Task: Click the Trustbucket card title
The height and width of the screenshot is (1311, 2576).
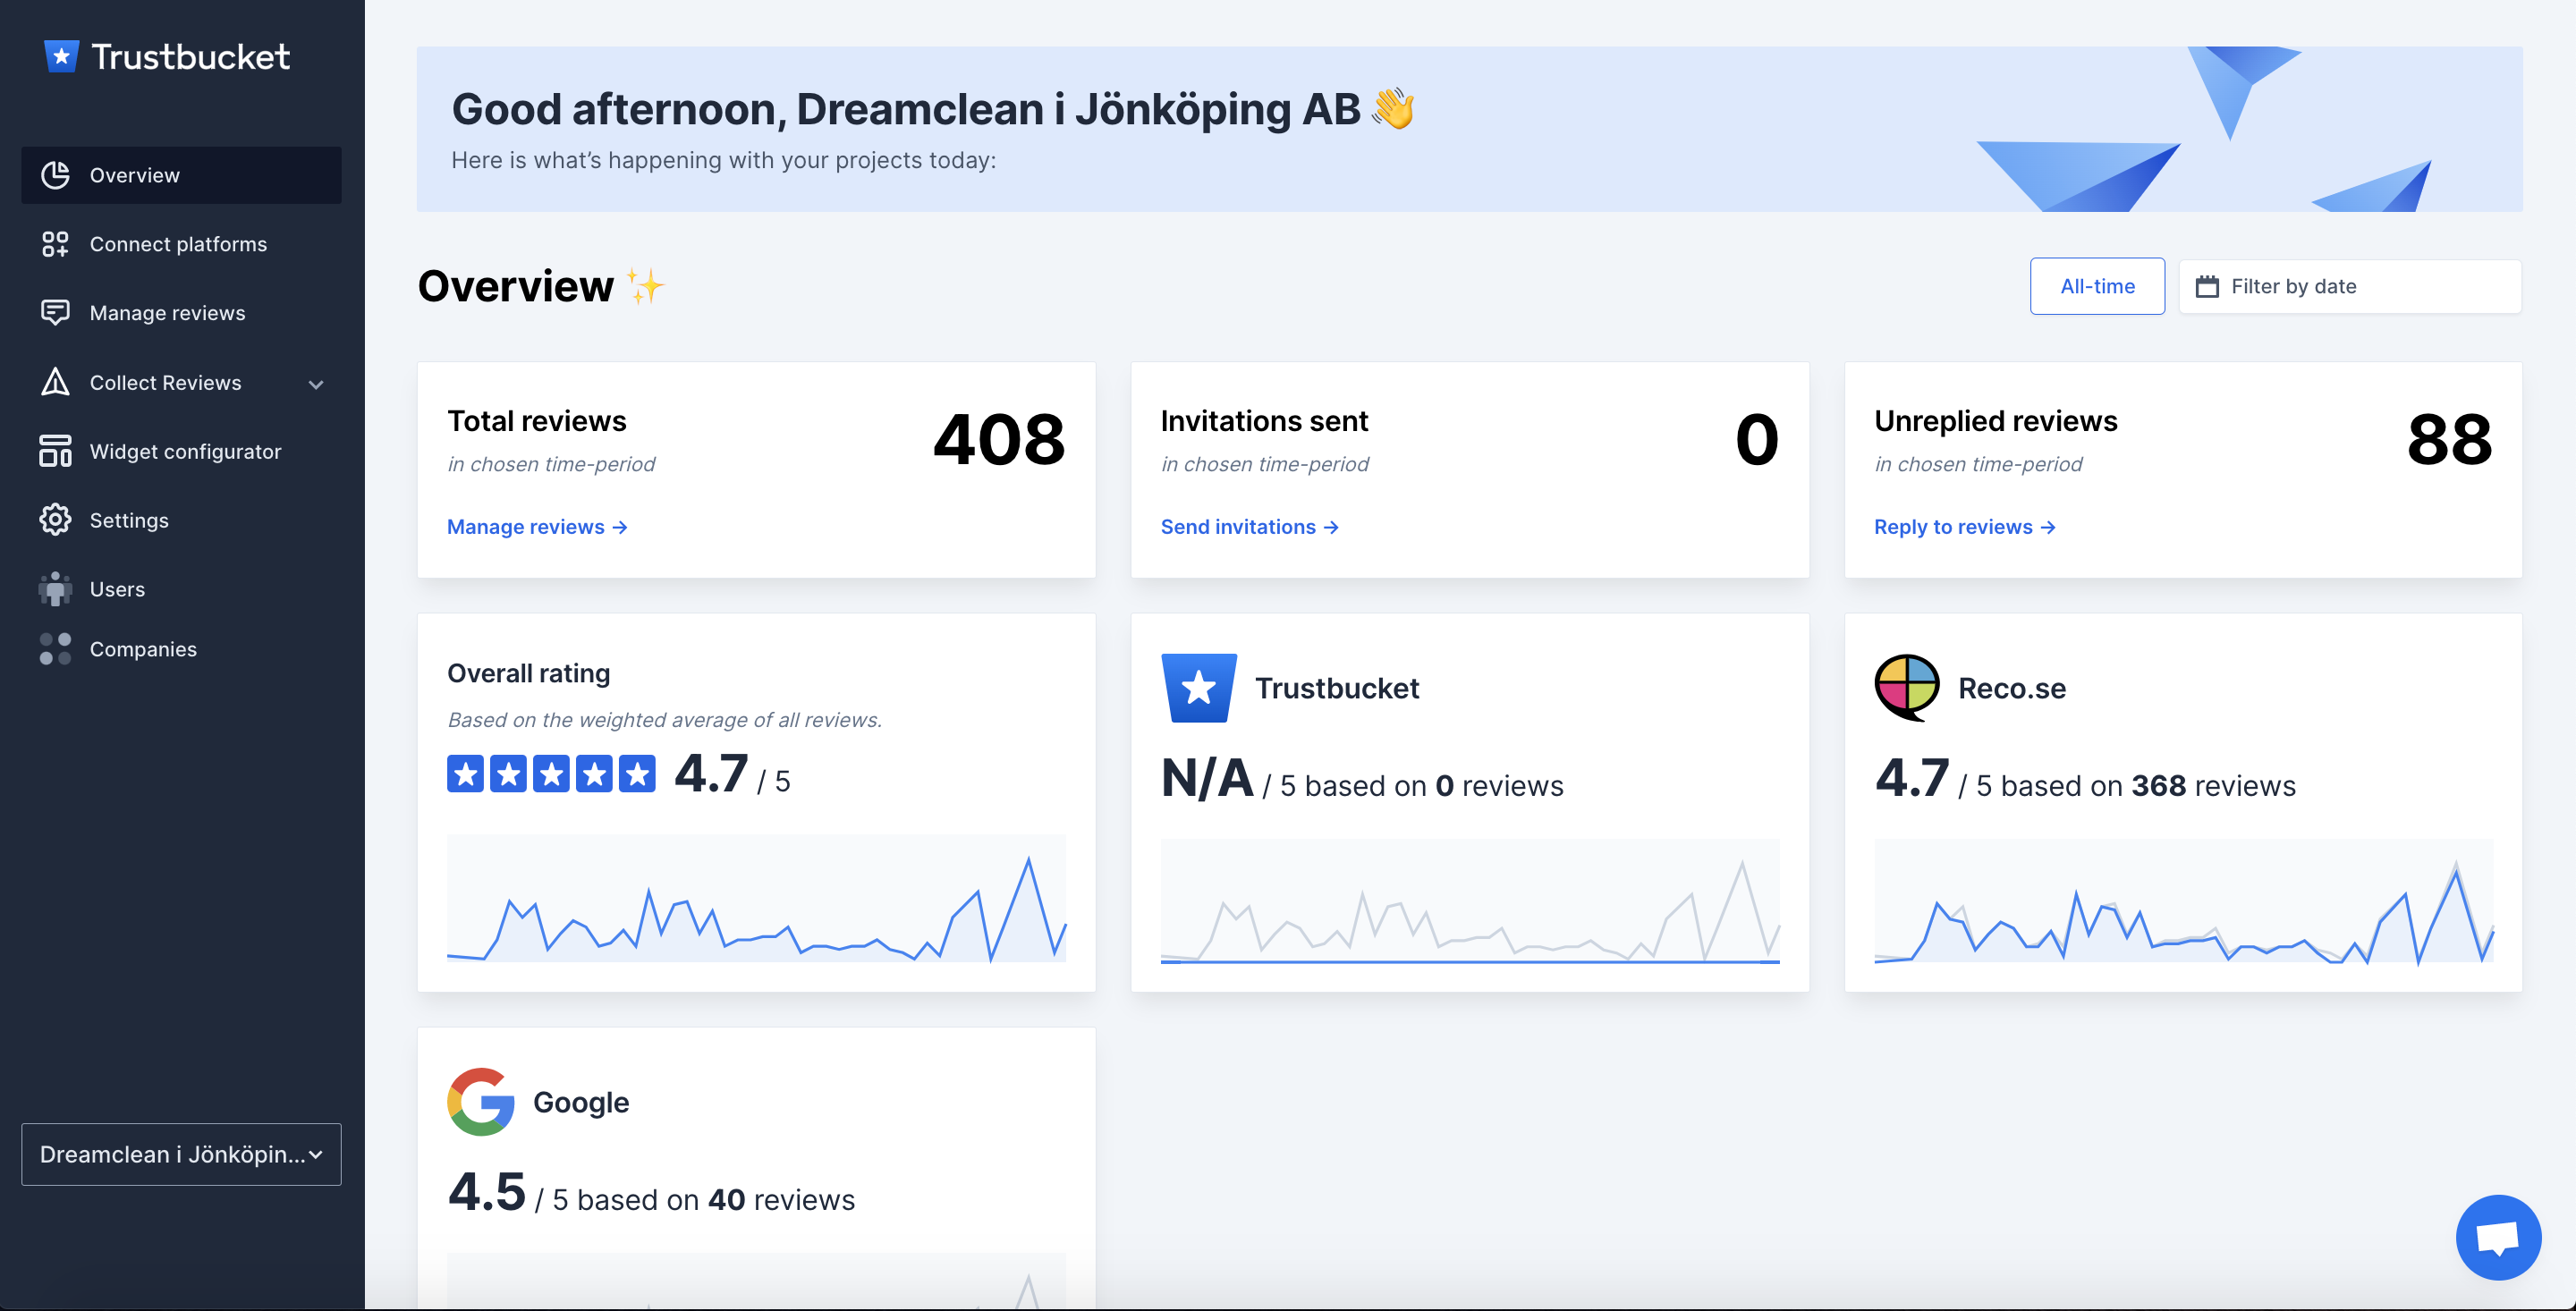Action: point(1337,688)
